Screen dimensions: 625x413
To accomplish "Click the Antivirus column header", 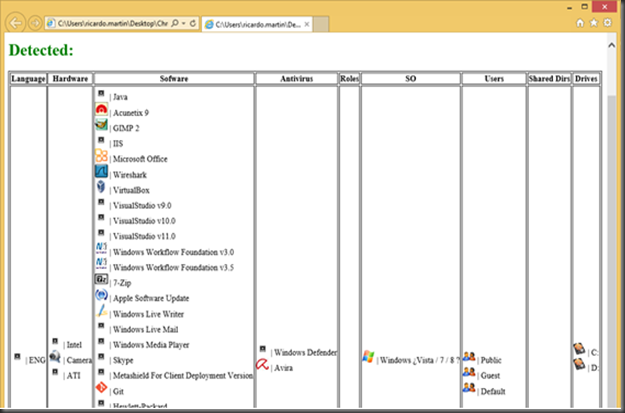I will pos(297,79).
